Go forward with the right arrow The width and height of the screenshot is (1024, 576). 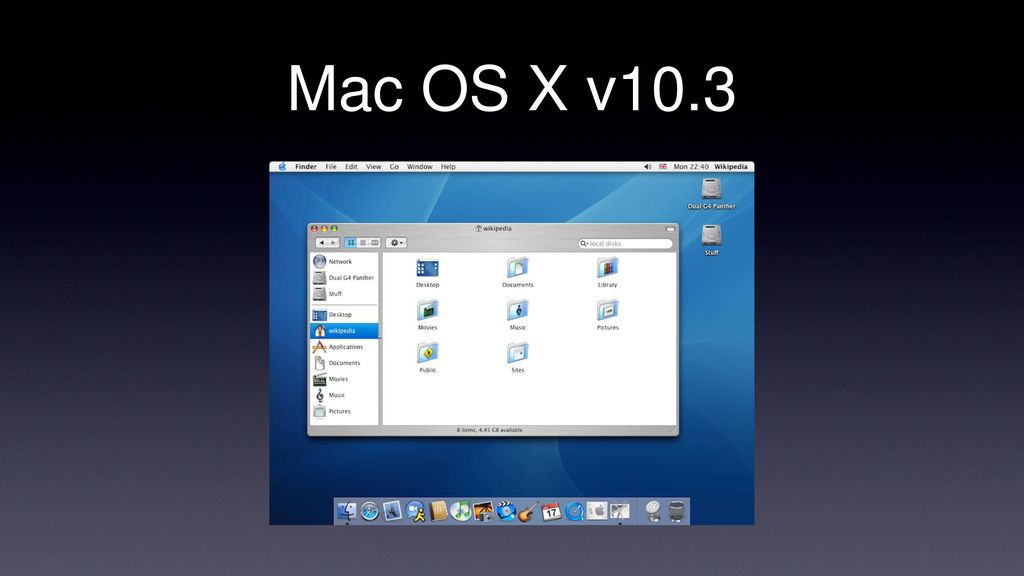point(334,242)
